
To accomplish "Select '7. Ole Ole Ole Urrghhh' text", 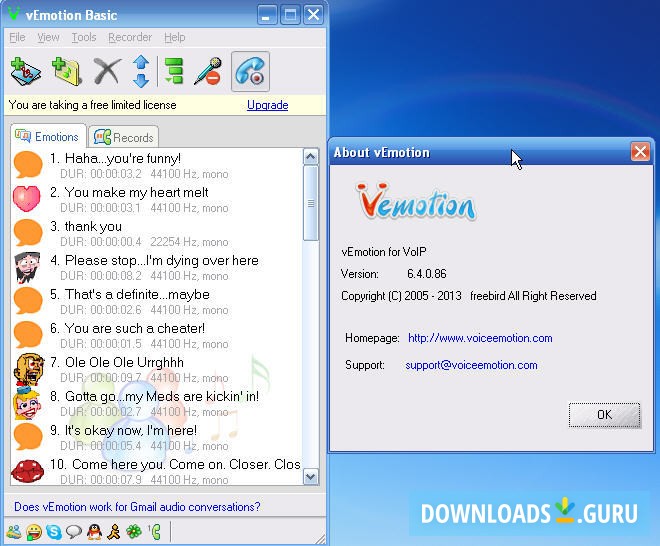I will click(x=117, y=362).
